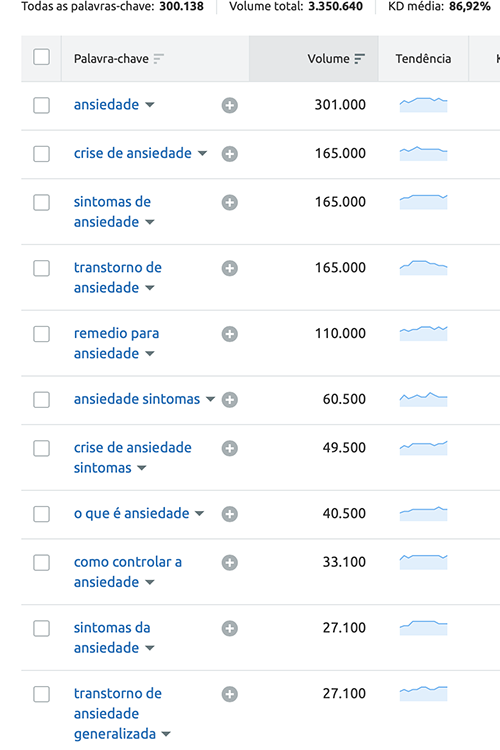
Task: Click trend chart for 'crise de ansiedade sintomas'
Action: pos(423,448)
